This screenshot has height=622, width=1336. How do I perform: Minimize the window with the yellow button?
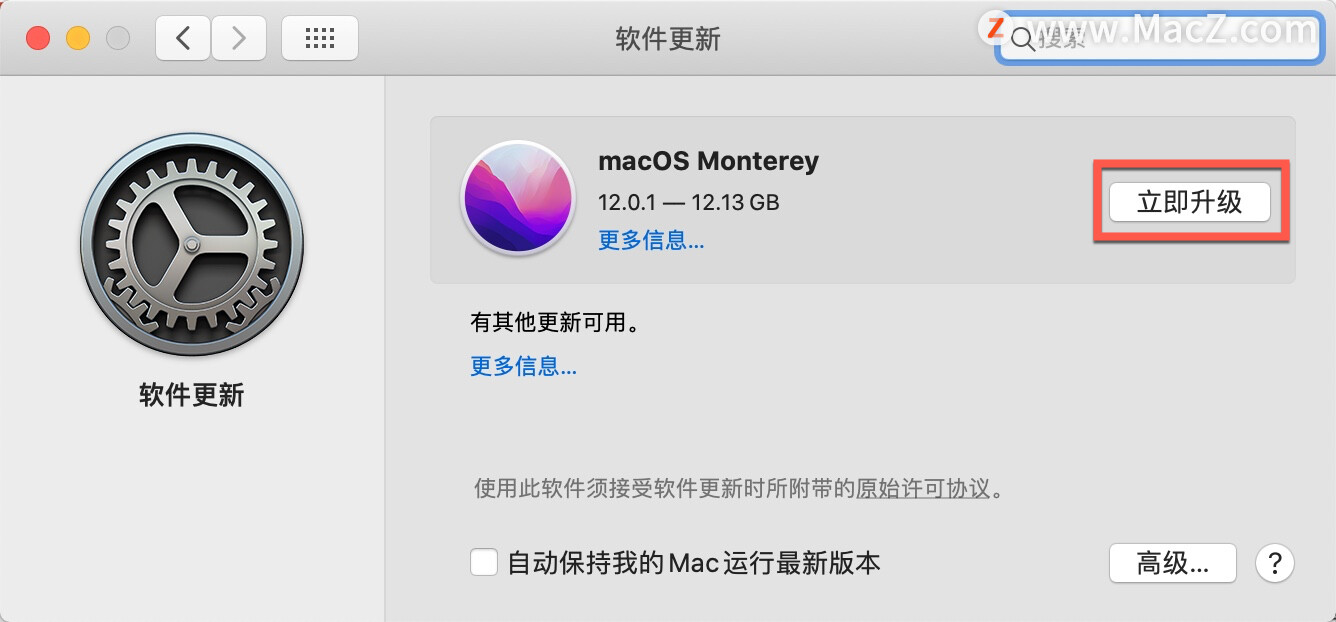click(78, 39)
